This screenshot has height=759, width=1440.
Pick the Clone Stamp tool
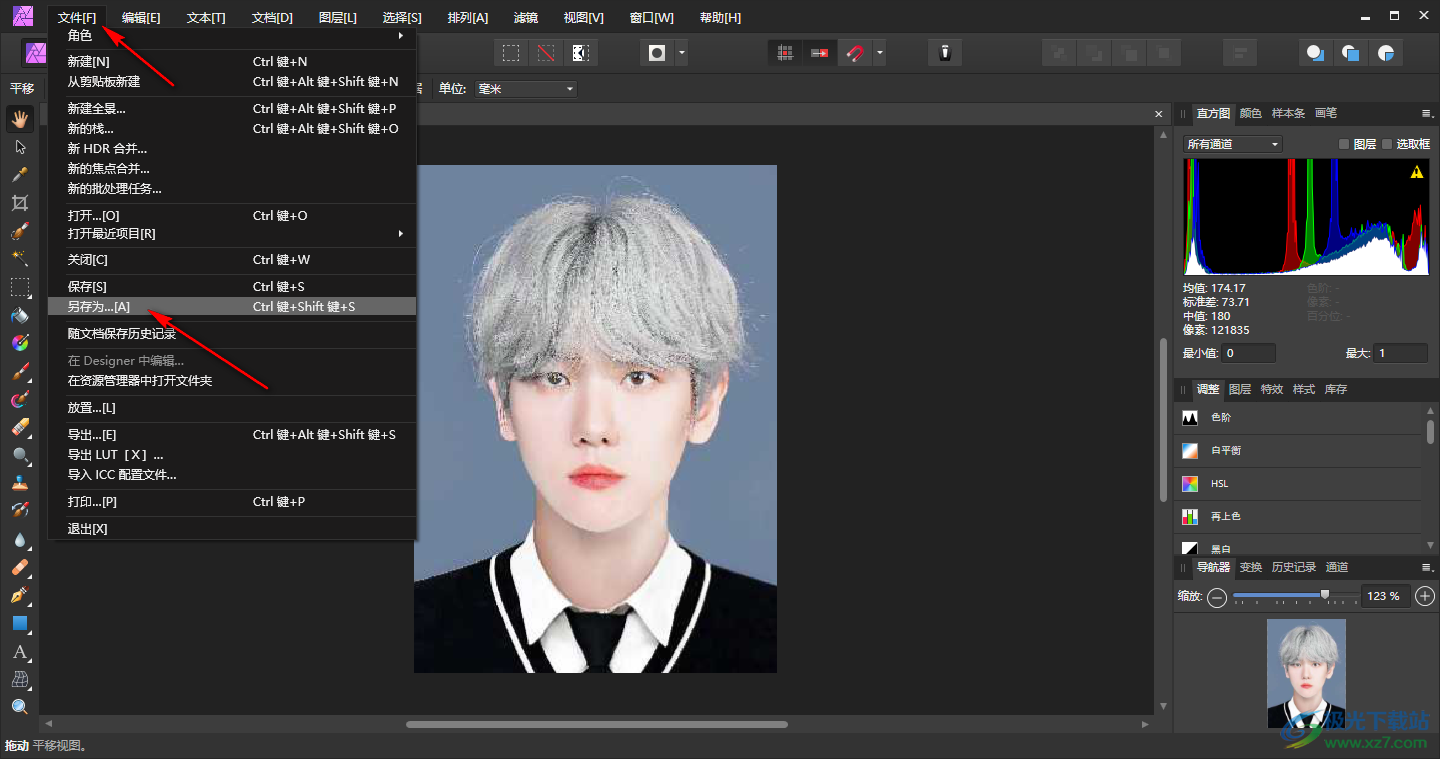click(19, 483)
